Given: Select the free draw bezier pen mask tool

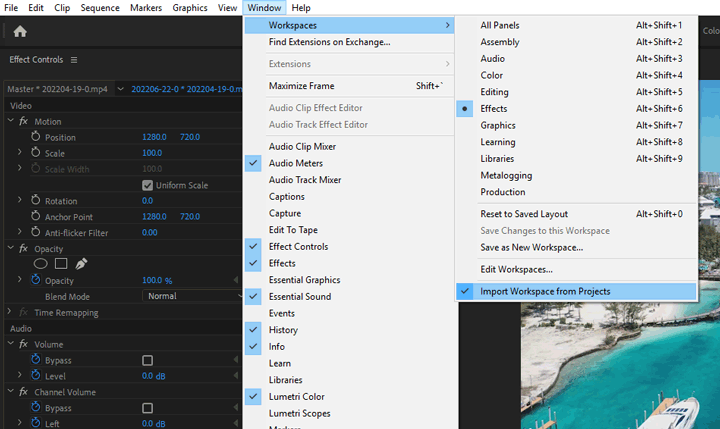Looking at the screenshot, I should point(81,264).
